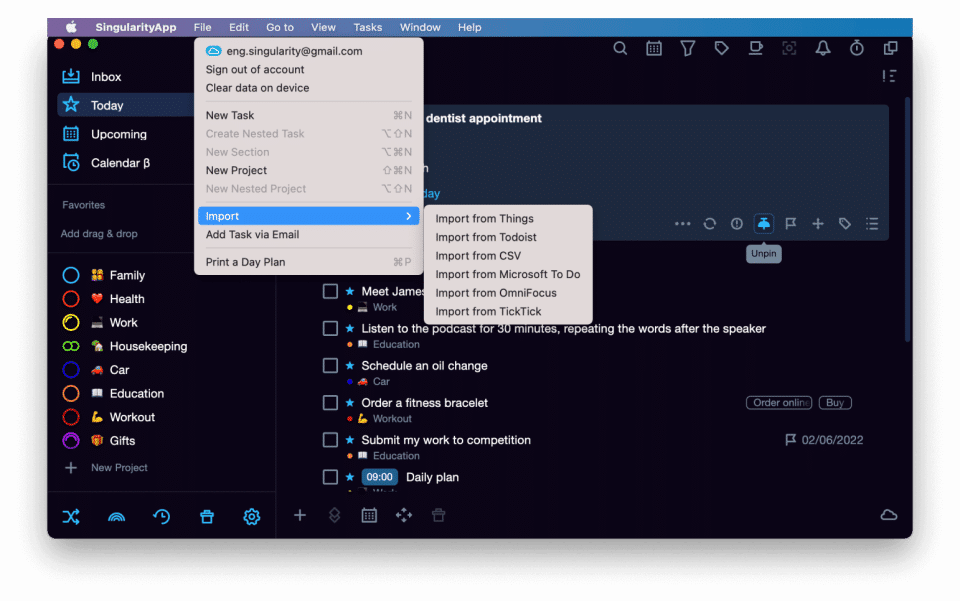Check the Daily plan task checkbox
Screen dimensions: 960x601
click(x=330, y=477)
